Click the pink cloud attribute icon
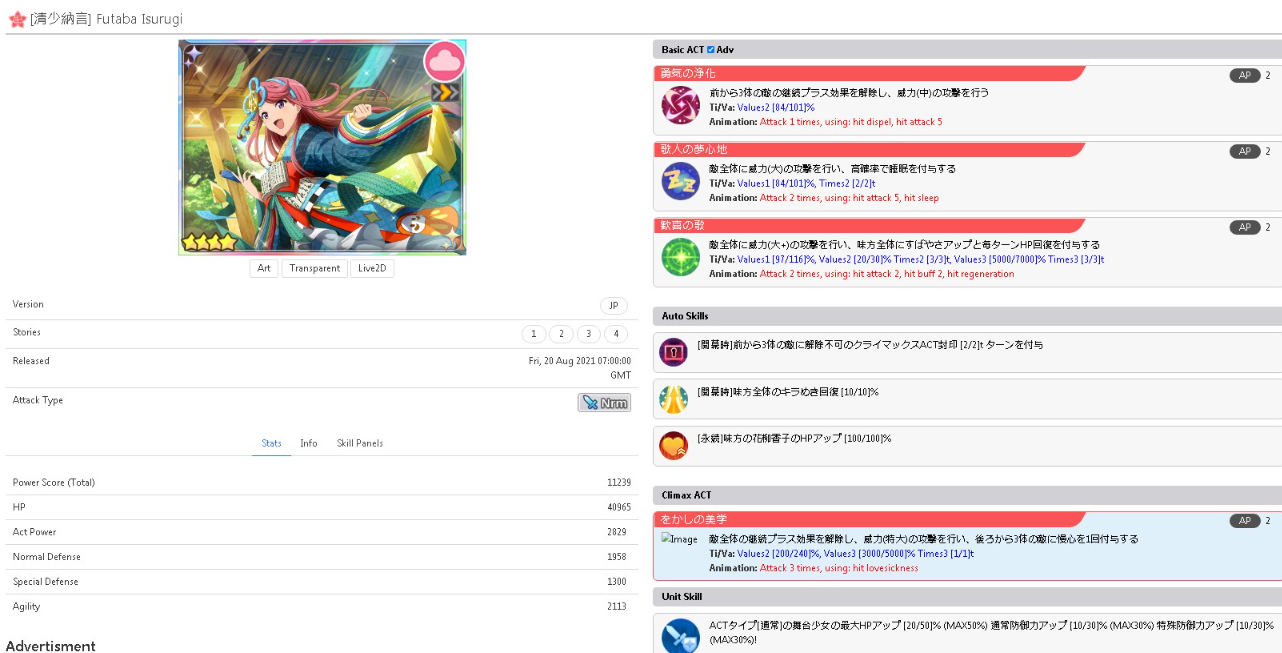The height and width of the screenshot is (653, 1282). 444,61
